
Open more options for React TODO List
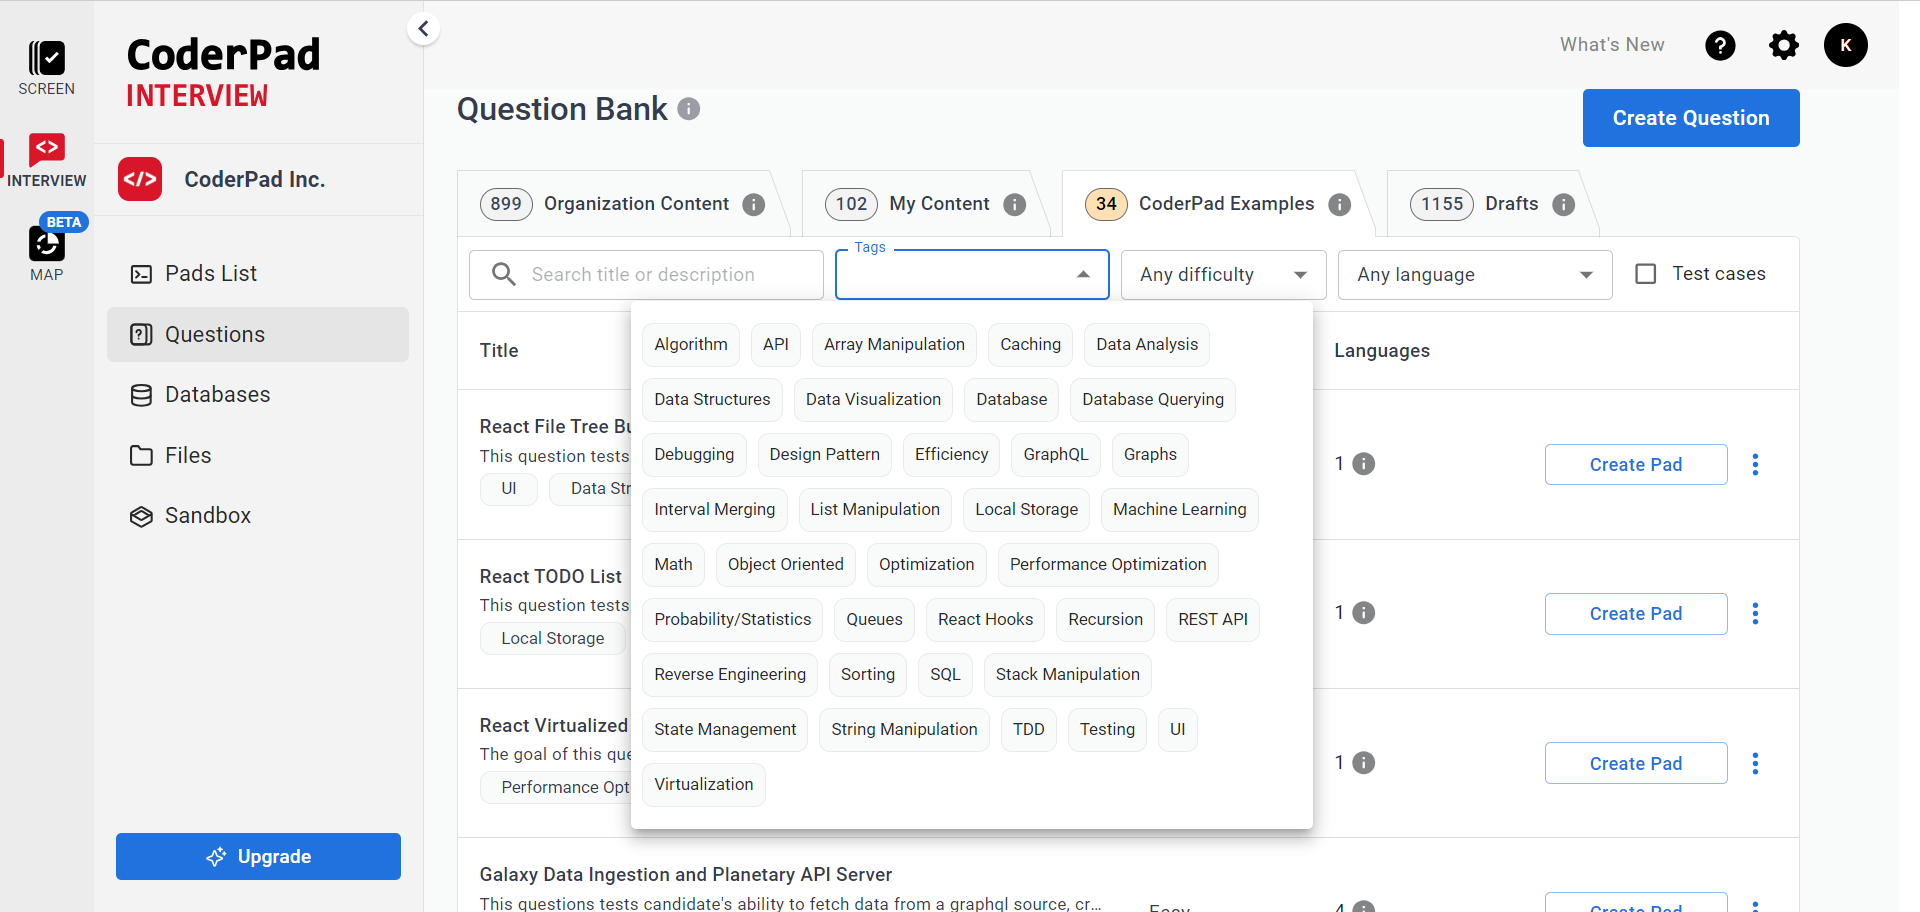tap(1755, 614)
